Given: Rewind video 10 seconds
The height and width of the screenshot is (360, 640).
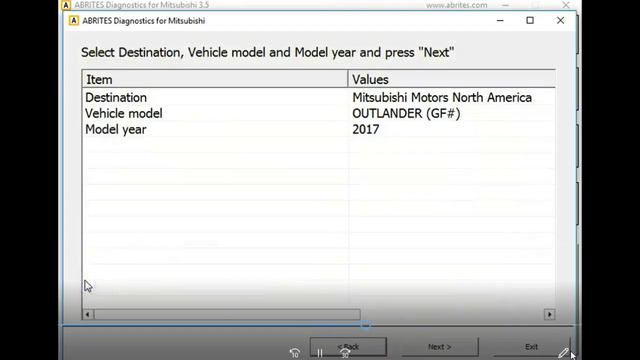Looking at the screenshot, I should (295, 353).
